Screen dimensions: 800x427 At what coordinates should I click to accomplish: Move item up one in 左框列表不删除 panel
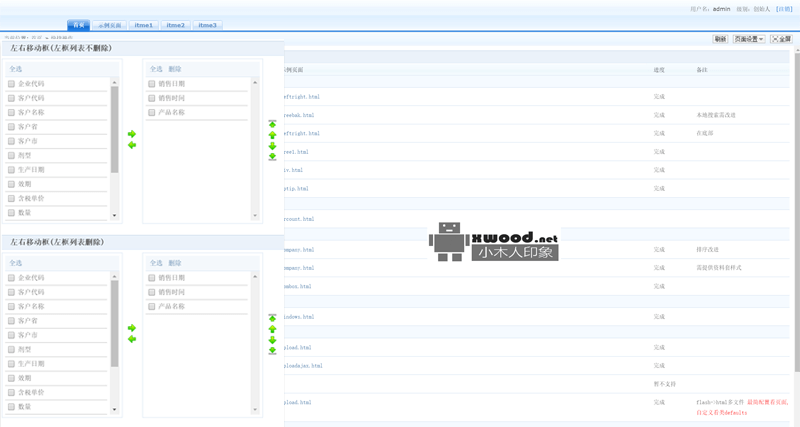pos(272,135)
